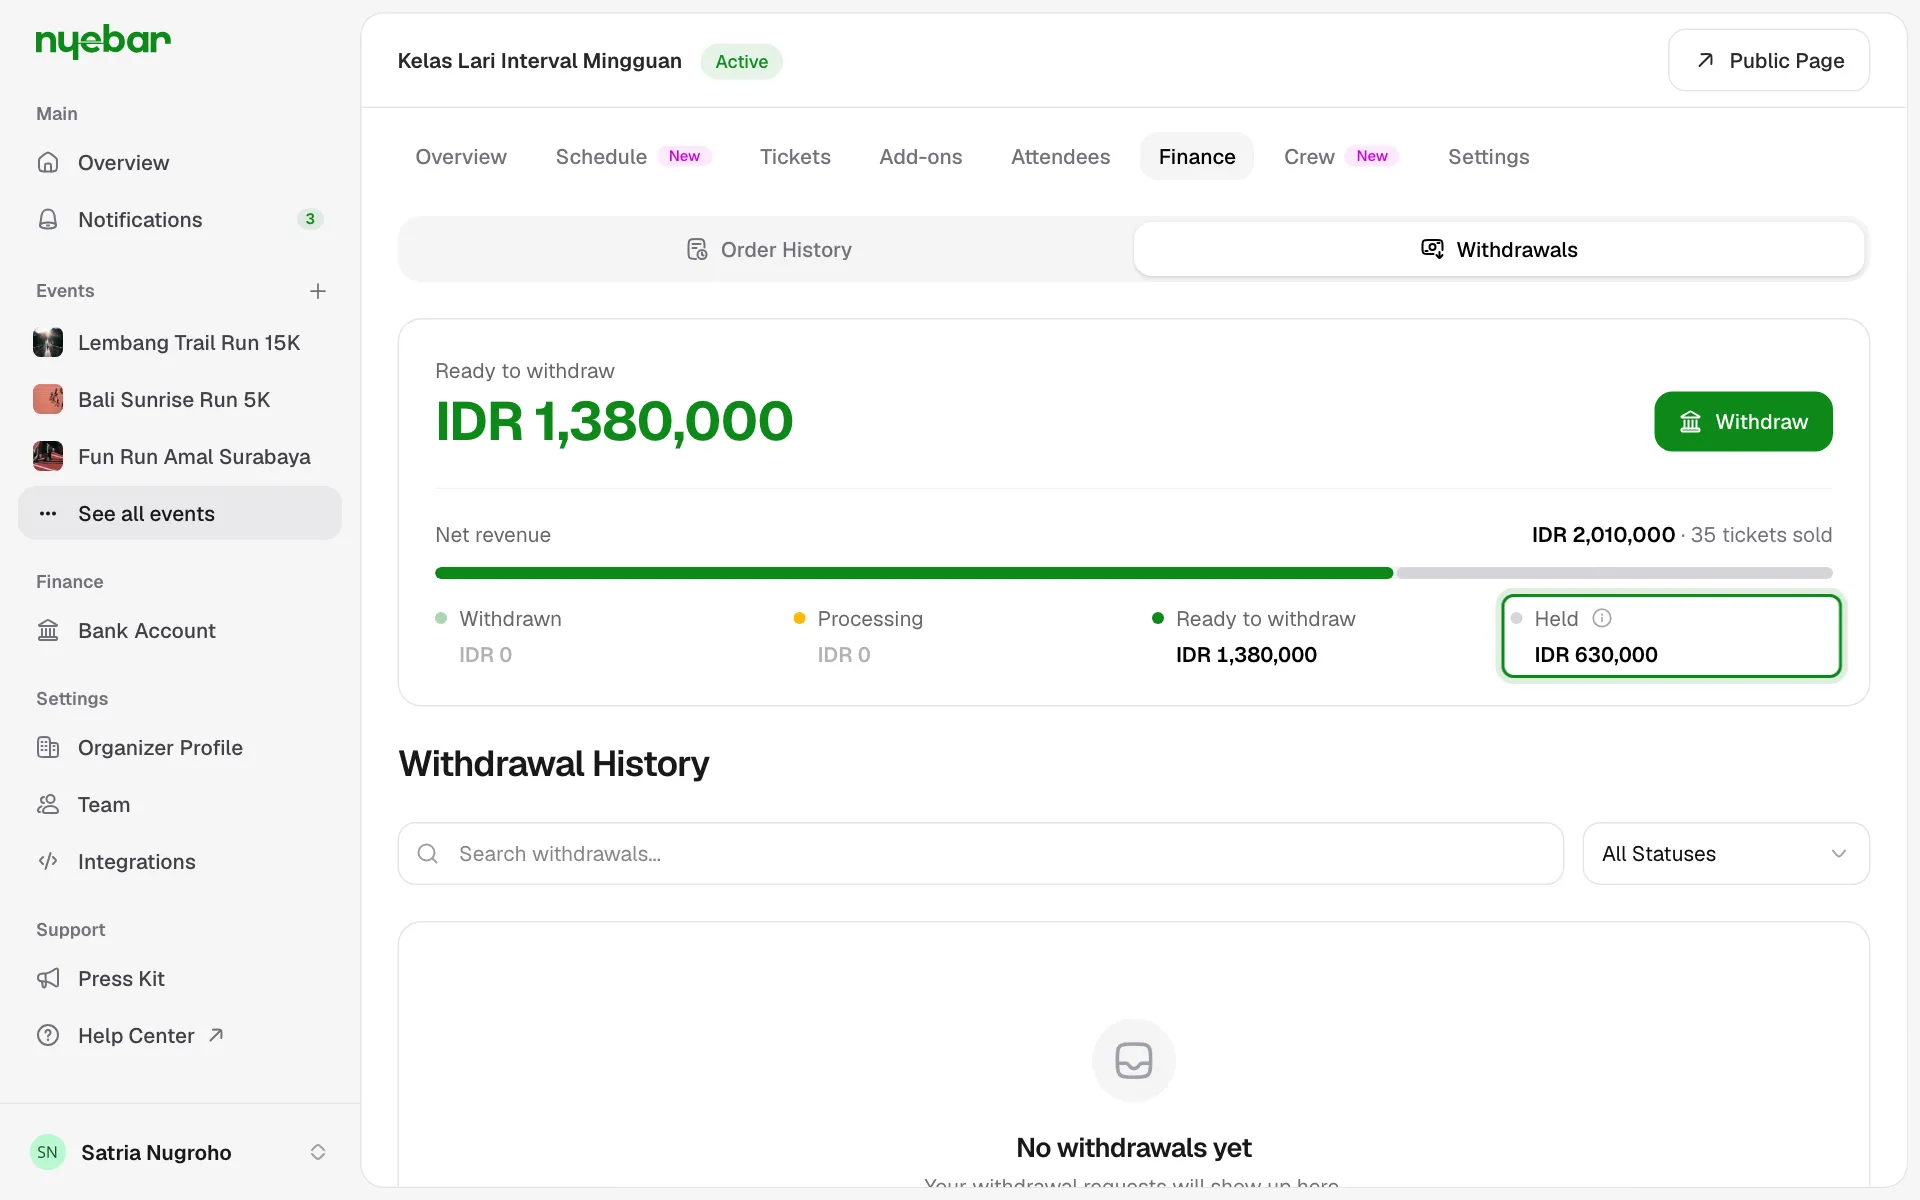Open the event Settings tab
The width and height of the screenshot is (1920, 1200).
pyautogui.click(x=1488, y=157)
